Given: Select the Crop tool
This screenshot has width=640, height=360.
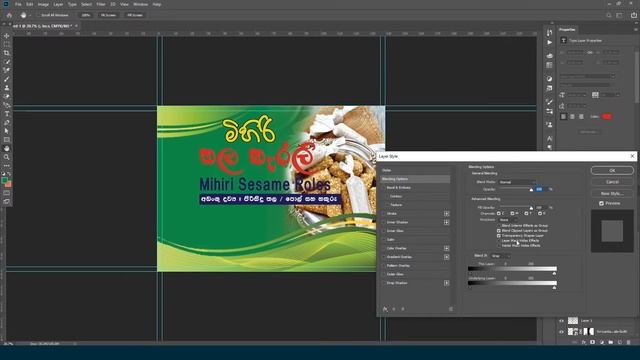Looking at the screenshot, I should pos(7,53).
